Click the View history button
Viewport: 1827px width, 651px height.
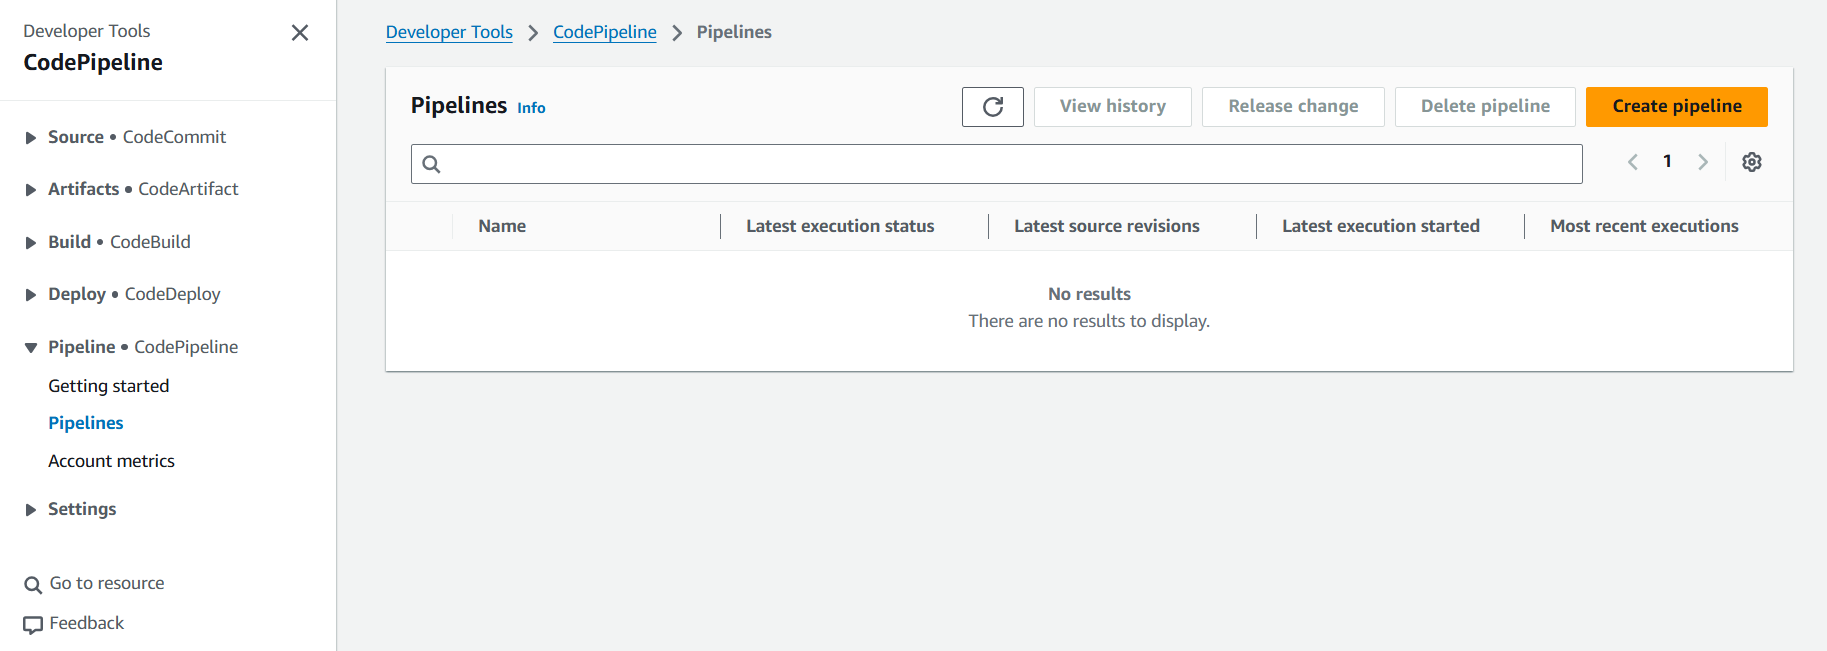pos(1112,107)
